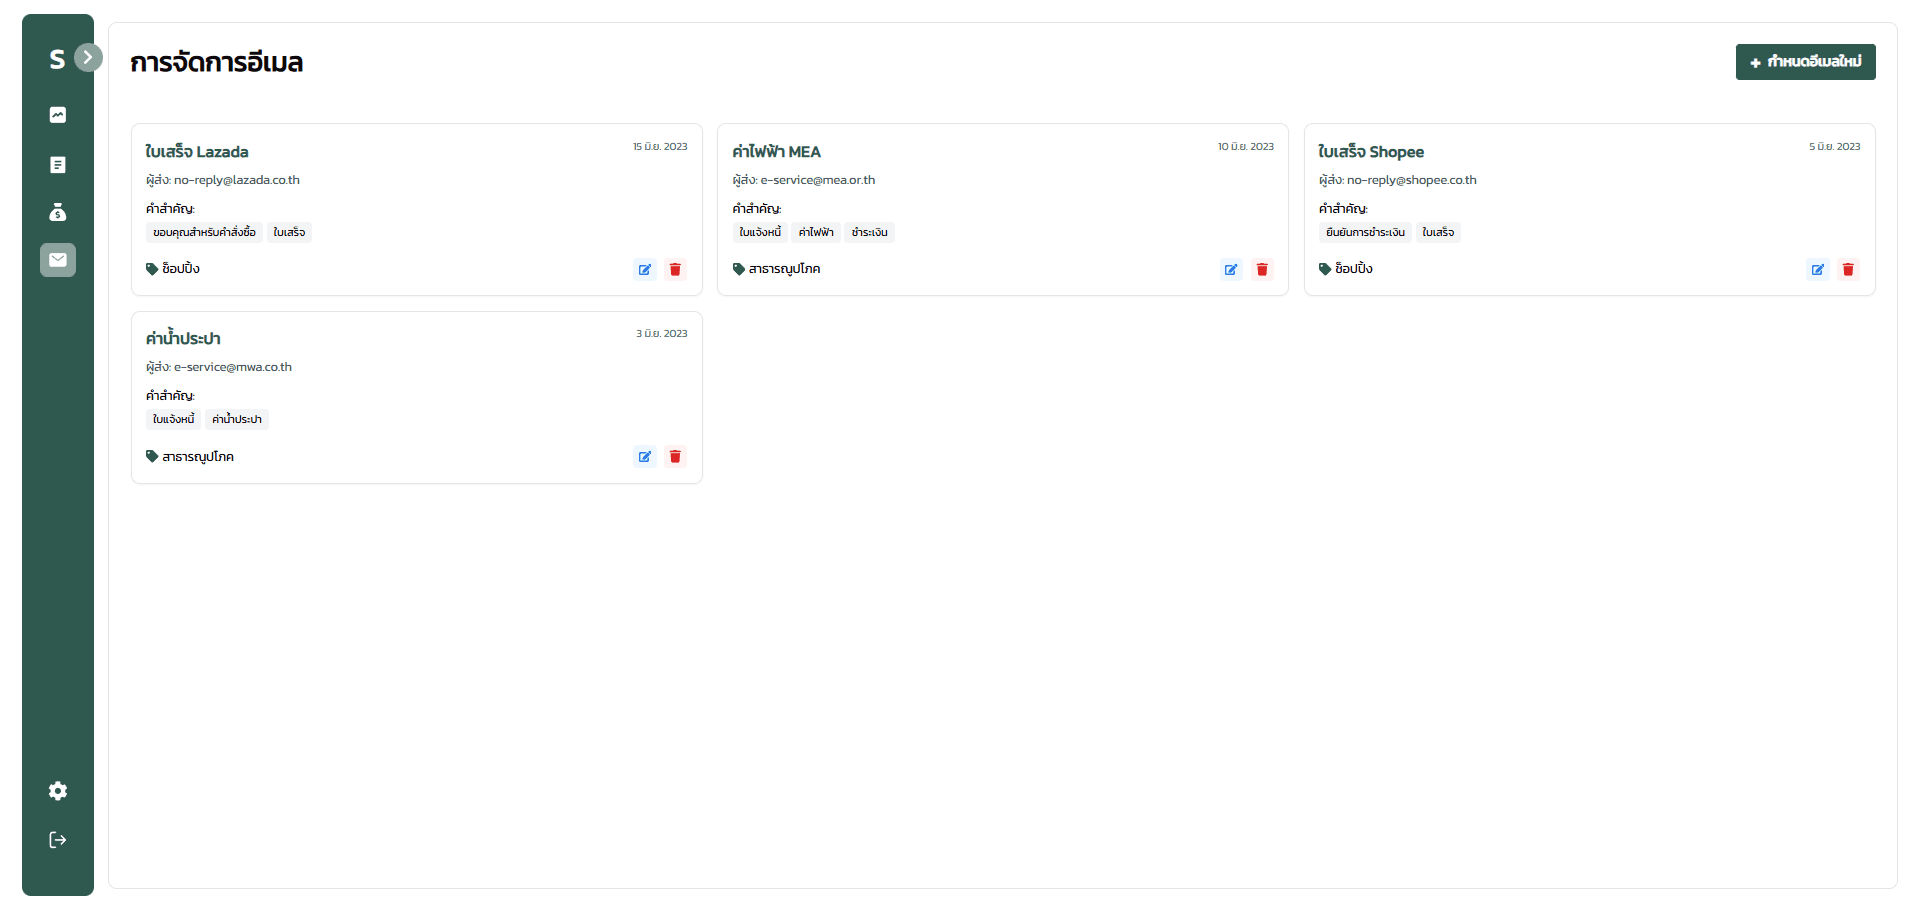Image resolution: width=1920 pixels, height=910 pixels.
Task: Open the money bag icon in sidebar
Action: [58, 212]
